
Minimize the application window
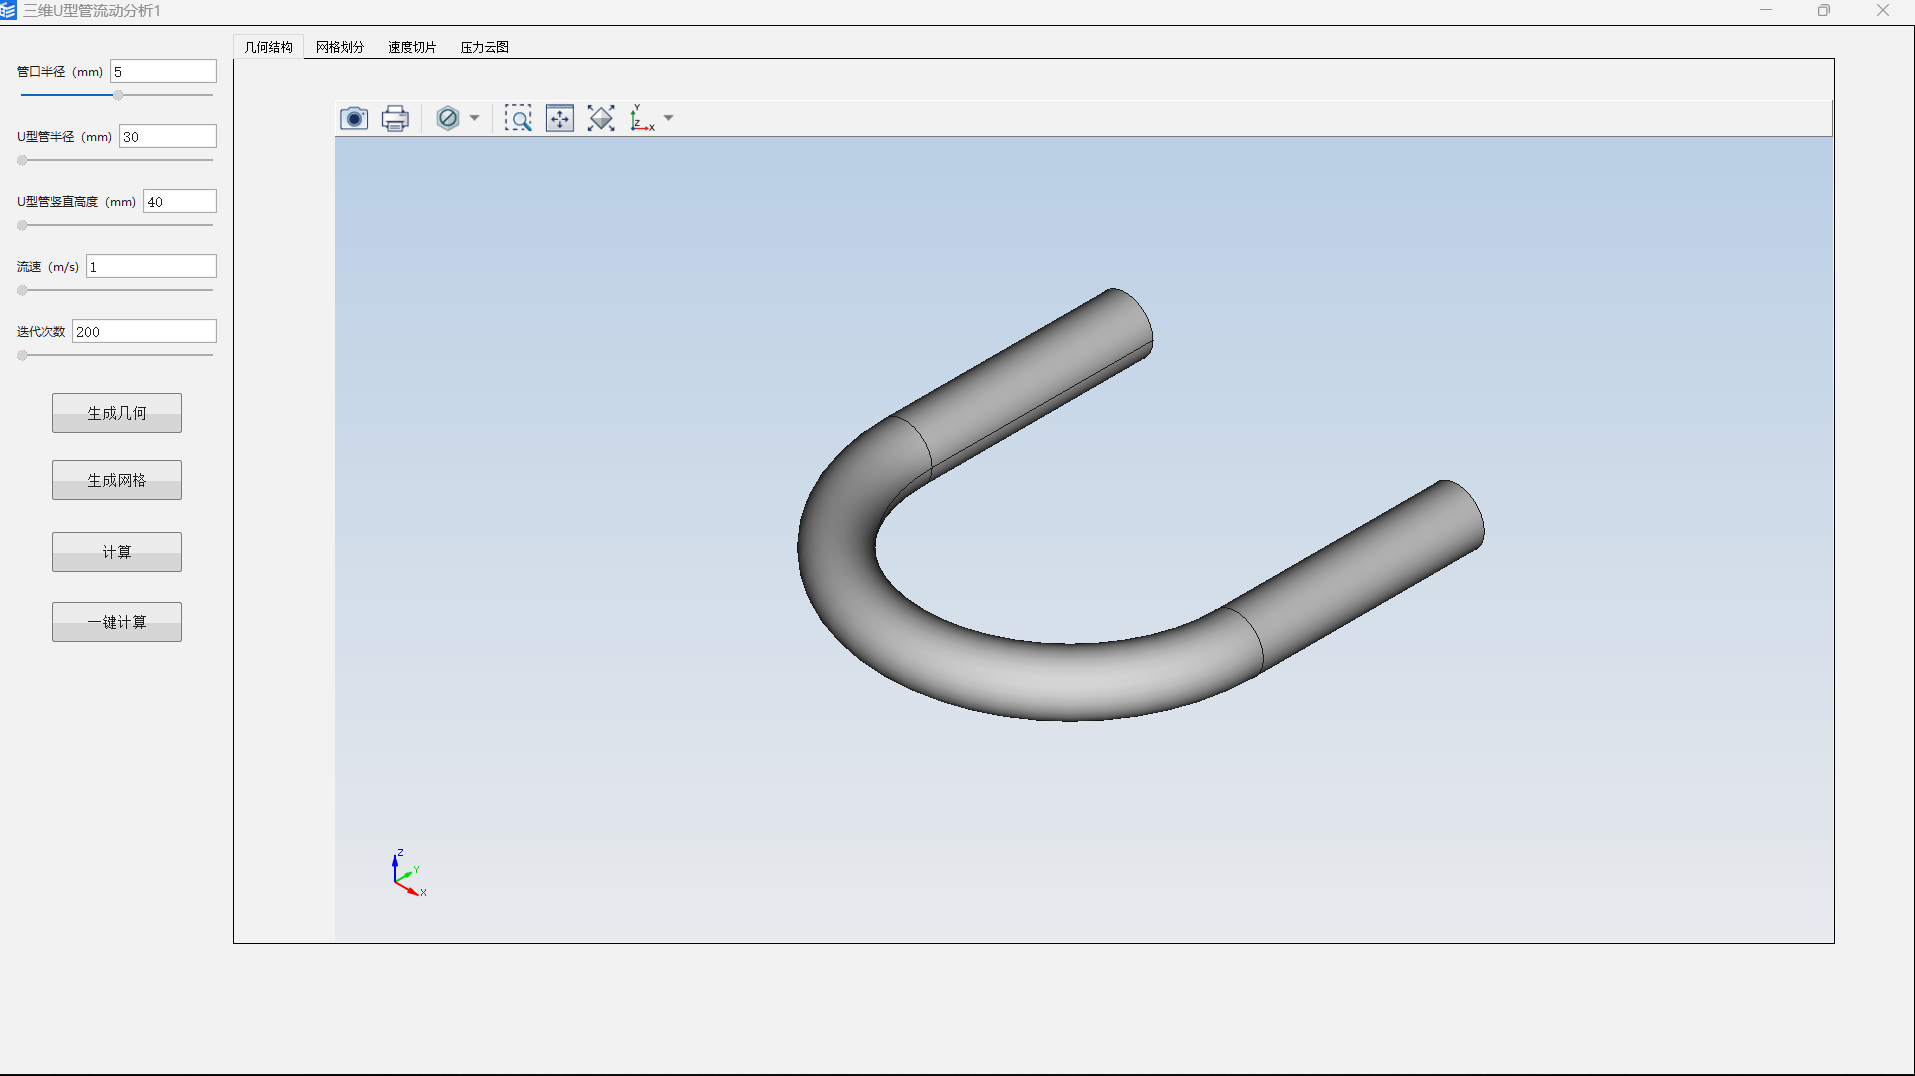(x=1766, y=10)
